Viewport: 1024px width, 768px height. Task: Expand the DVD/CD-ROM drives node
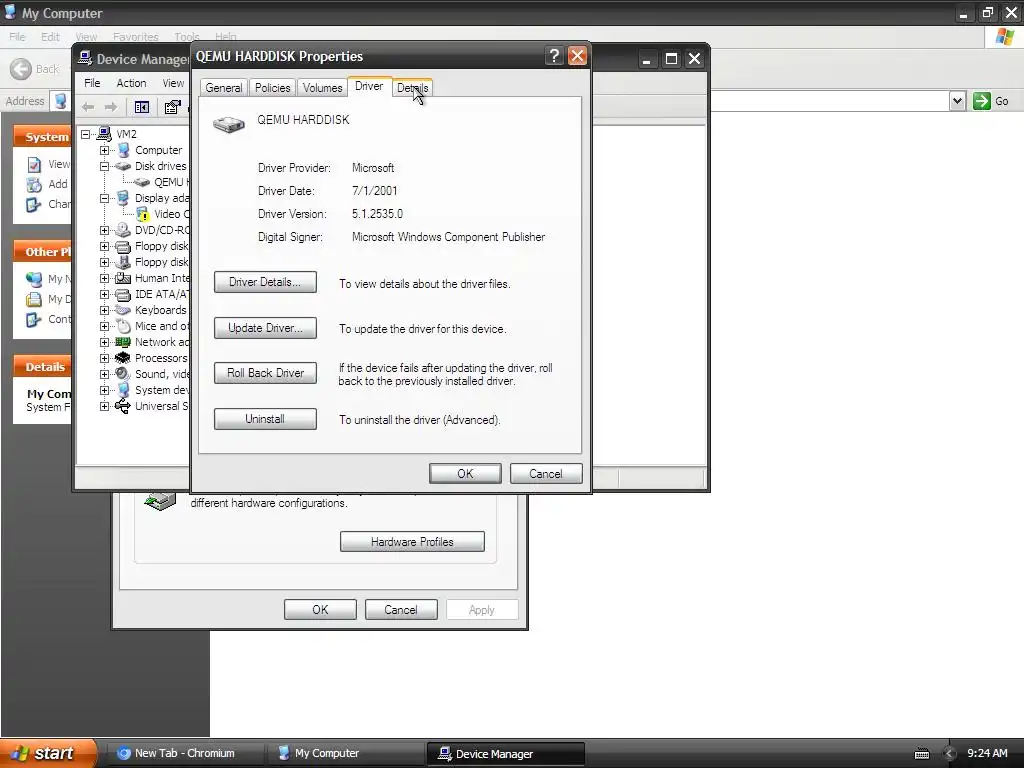coord(104,231)
